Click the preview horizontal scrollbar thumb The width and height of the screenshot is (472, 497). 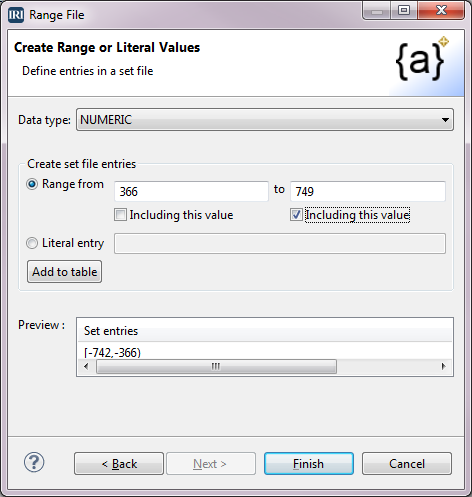pyautogui.click(x=216, y=366)
